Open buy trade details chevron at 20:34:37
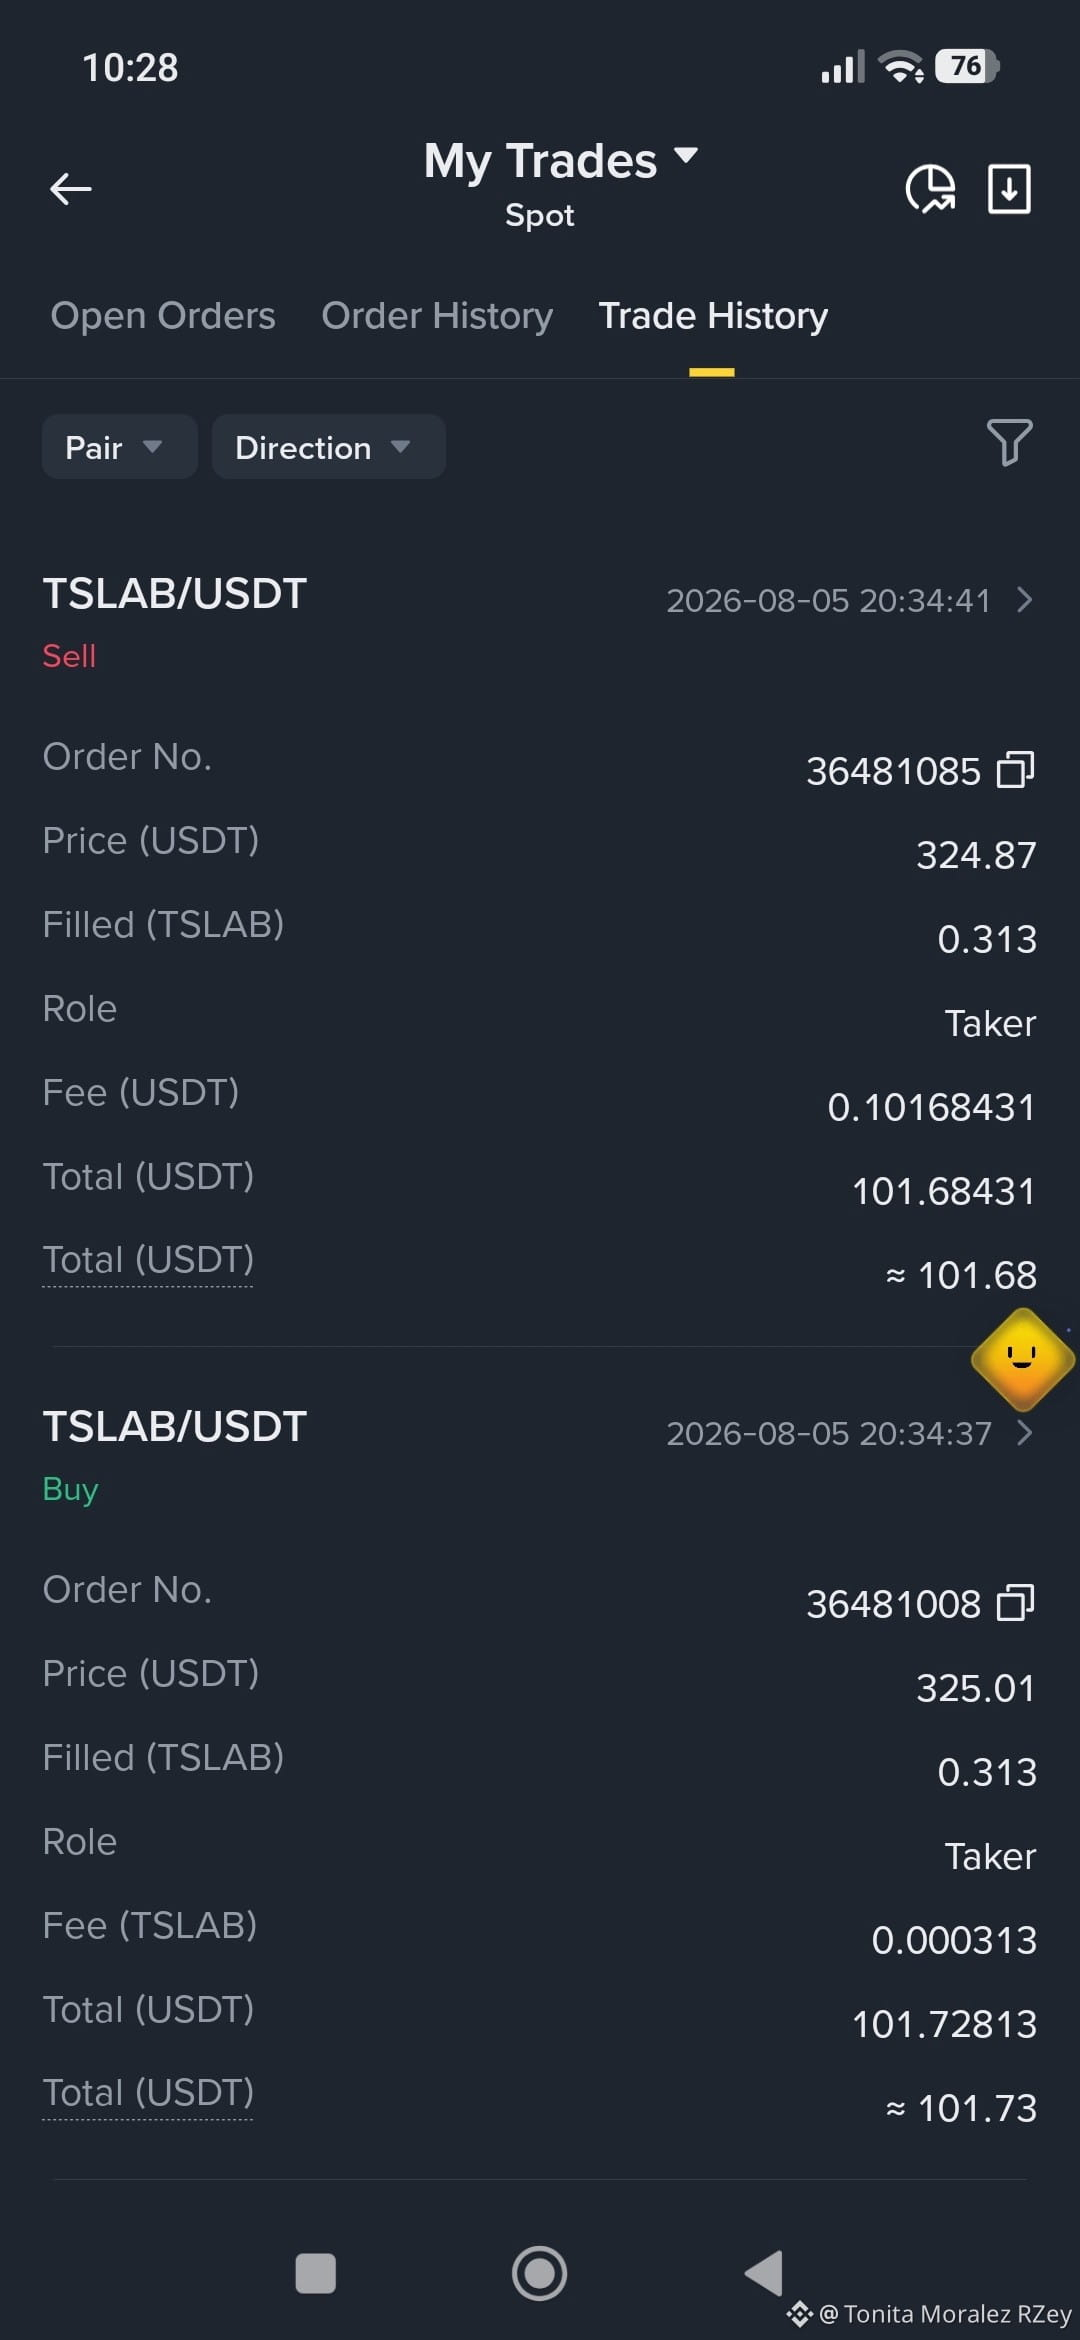 point(1024,1433)
